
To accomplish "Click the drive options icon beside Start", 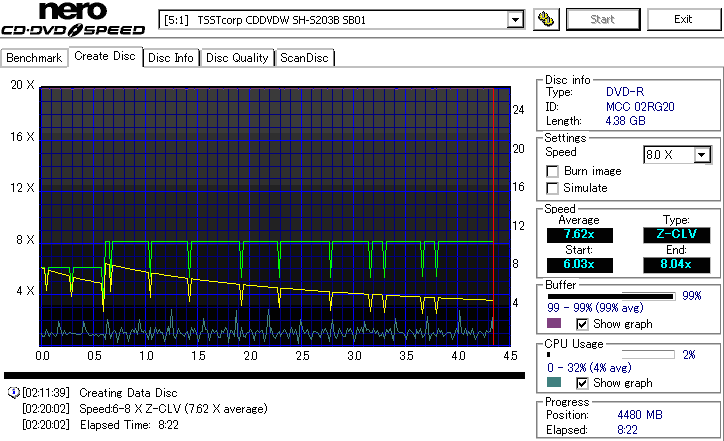I will coord(546,19).
